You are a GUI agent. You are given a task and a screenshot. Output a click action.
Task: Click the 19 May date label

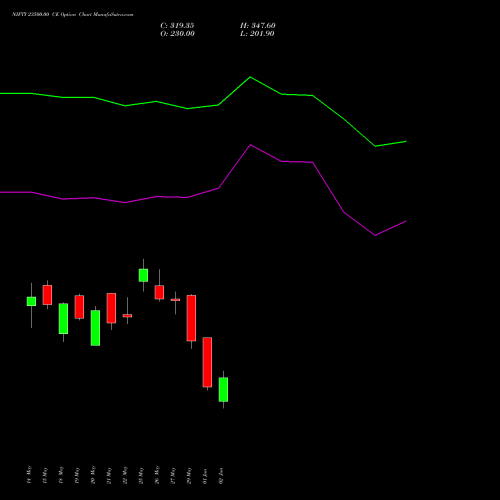[77, 475]
